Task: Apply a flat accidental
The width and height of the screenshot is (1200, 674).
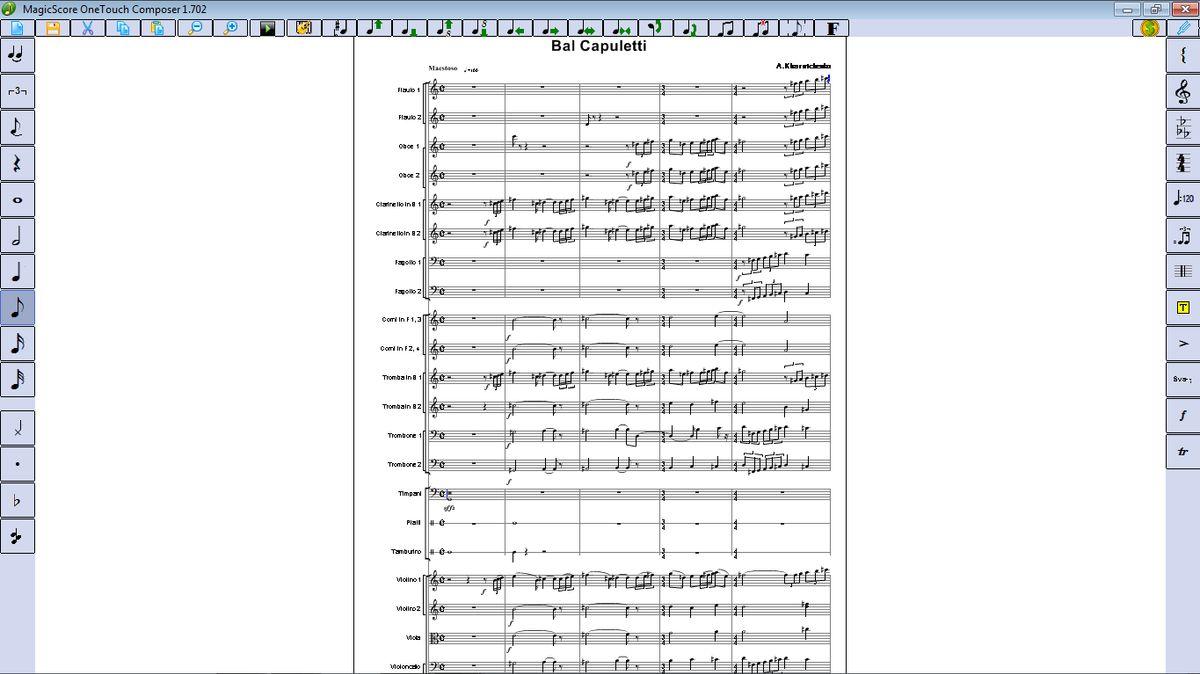Action: [17, 500]
